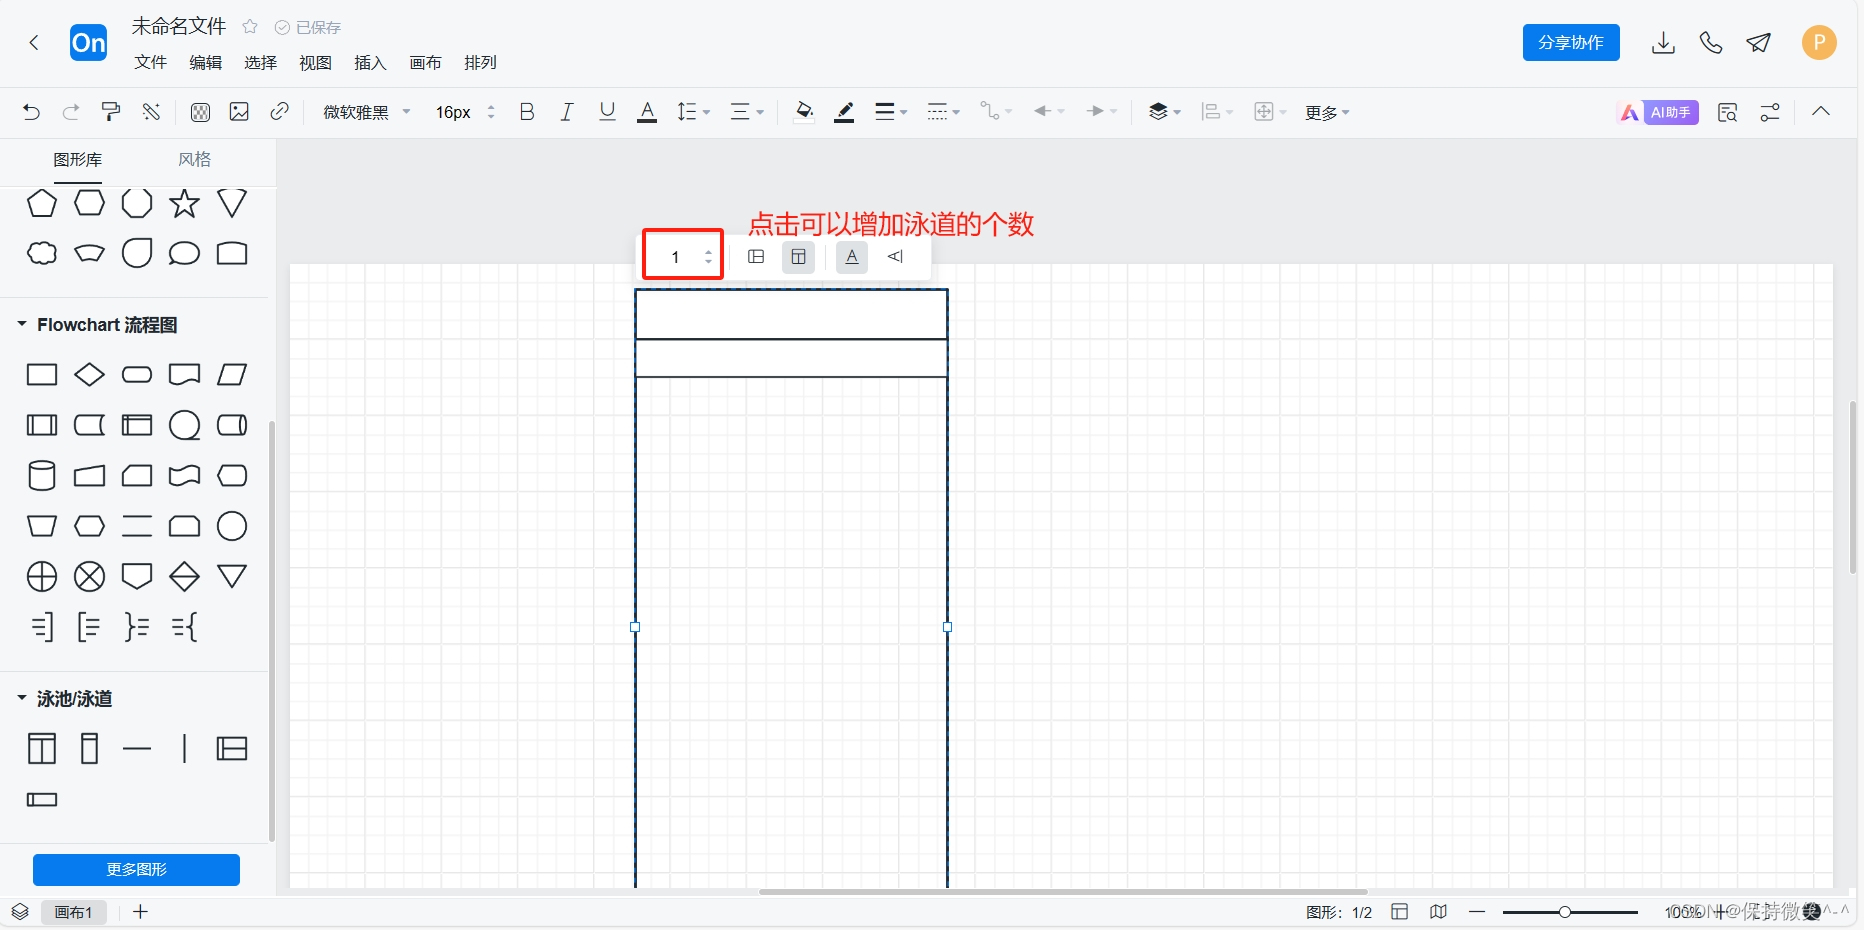The width and height of the screenshot is (1864, 930).
Task: Click the zoom slider handle
Action: tap(1565, 912)
